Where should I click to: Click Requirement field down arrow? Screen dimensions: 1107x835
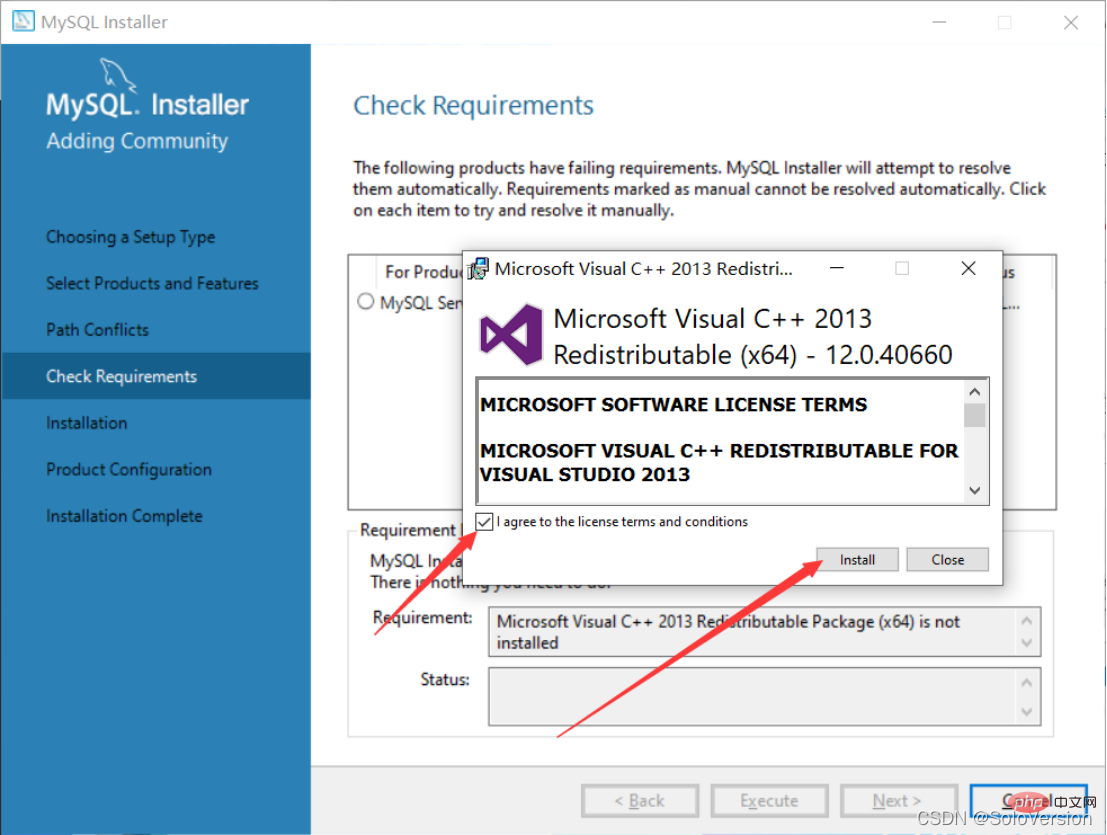pyautogui.click(x=1027, y=643)
